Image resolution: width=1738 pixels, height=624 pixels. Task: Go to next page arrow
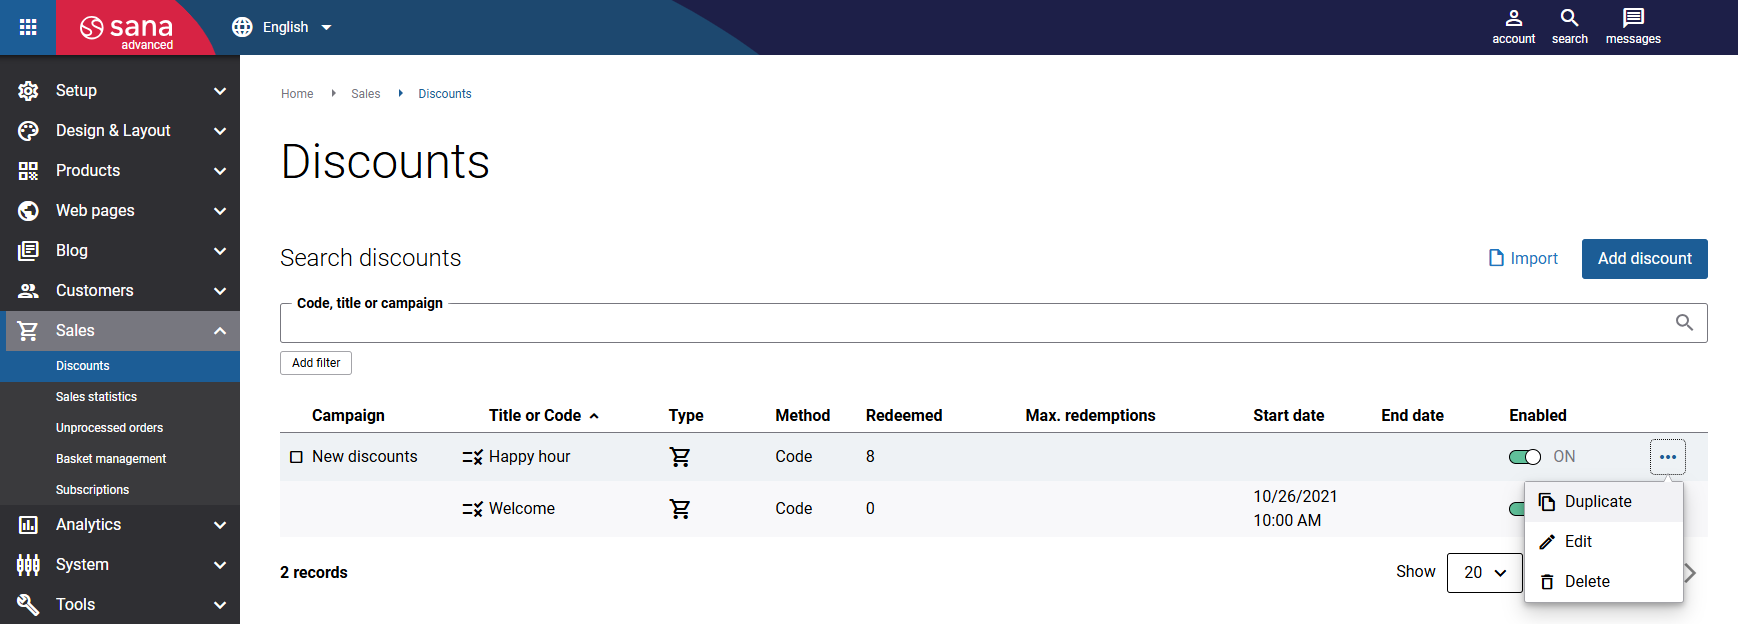coord(1690,573)
